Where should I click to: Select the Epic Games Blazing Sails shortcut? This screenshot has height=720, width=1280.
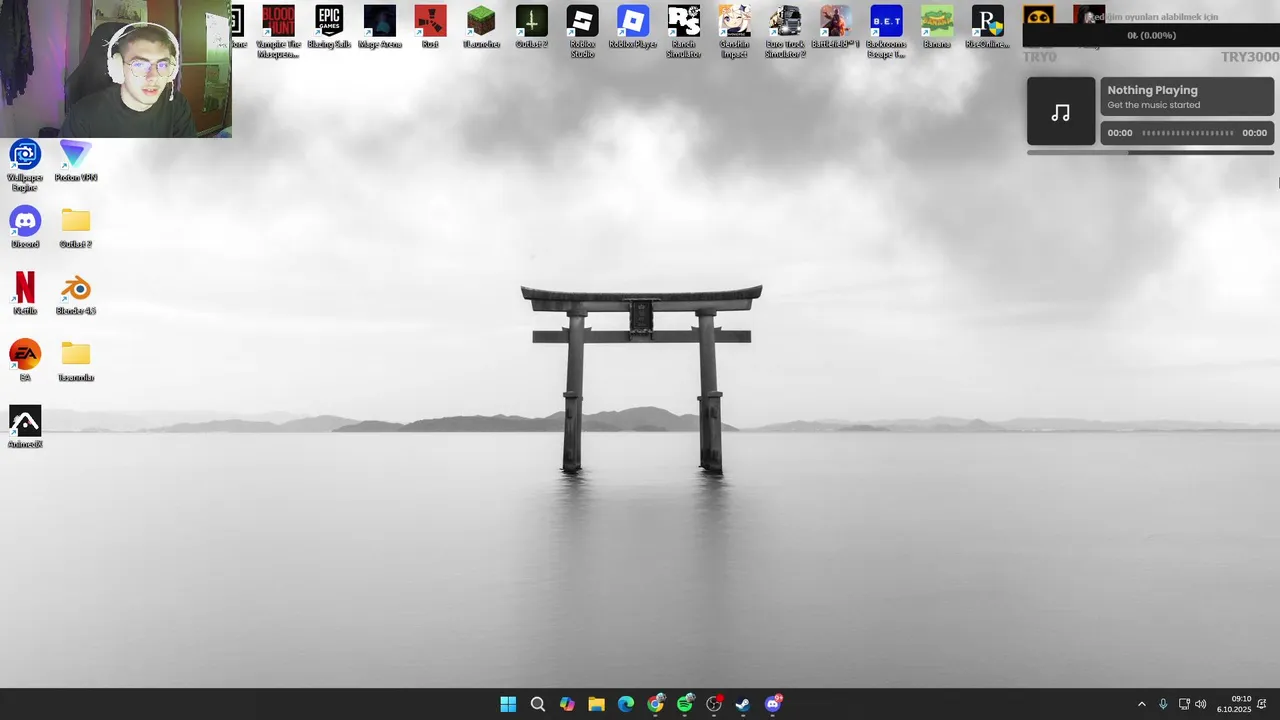pos(329,27)
